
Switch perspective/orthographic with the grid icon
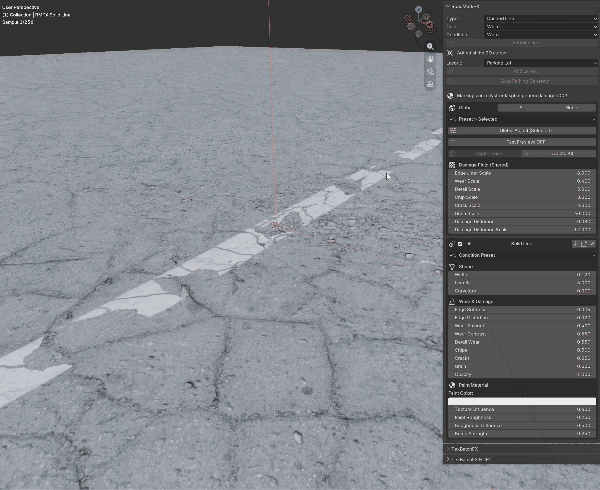(x=430, y=84)
